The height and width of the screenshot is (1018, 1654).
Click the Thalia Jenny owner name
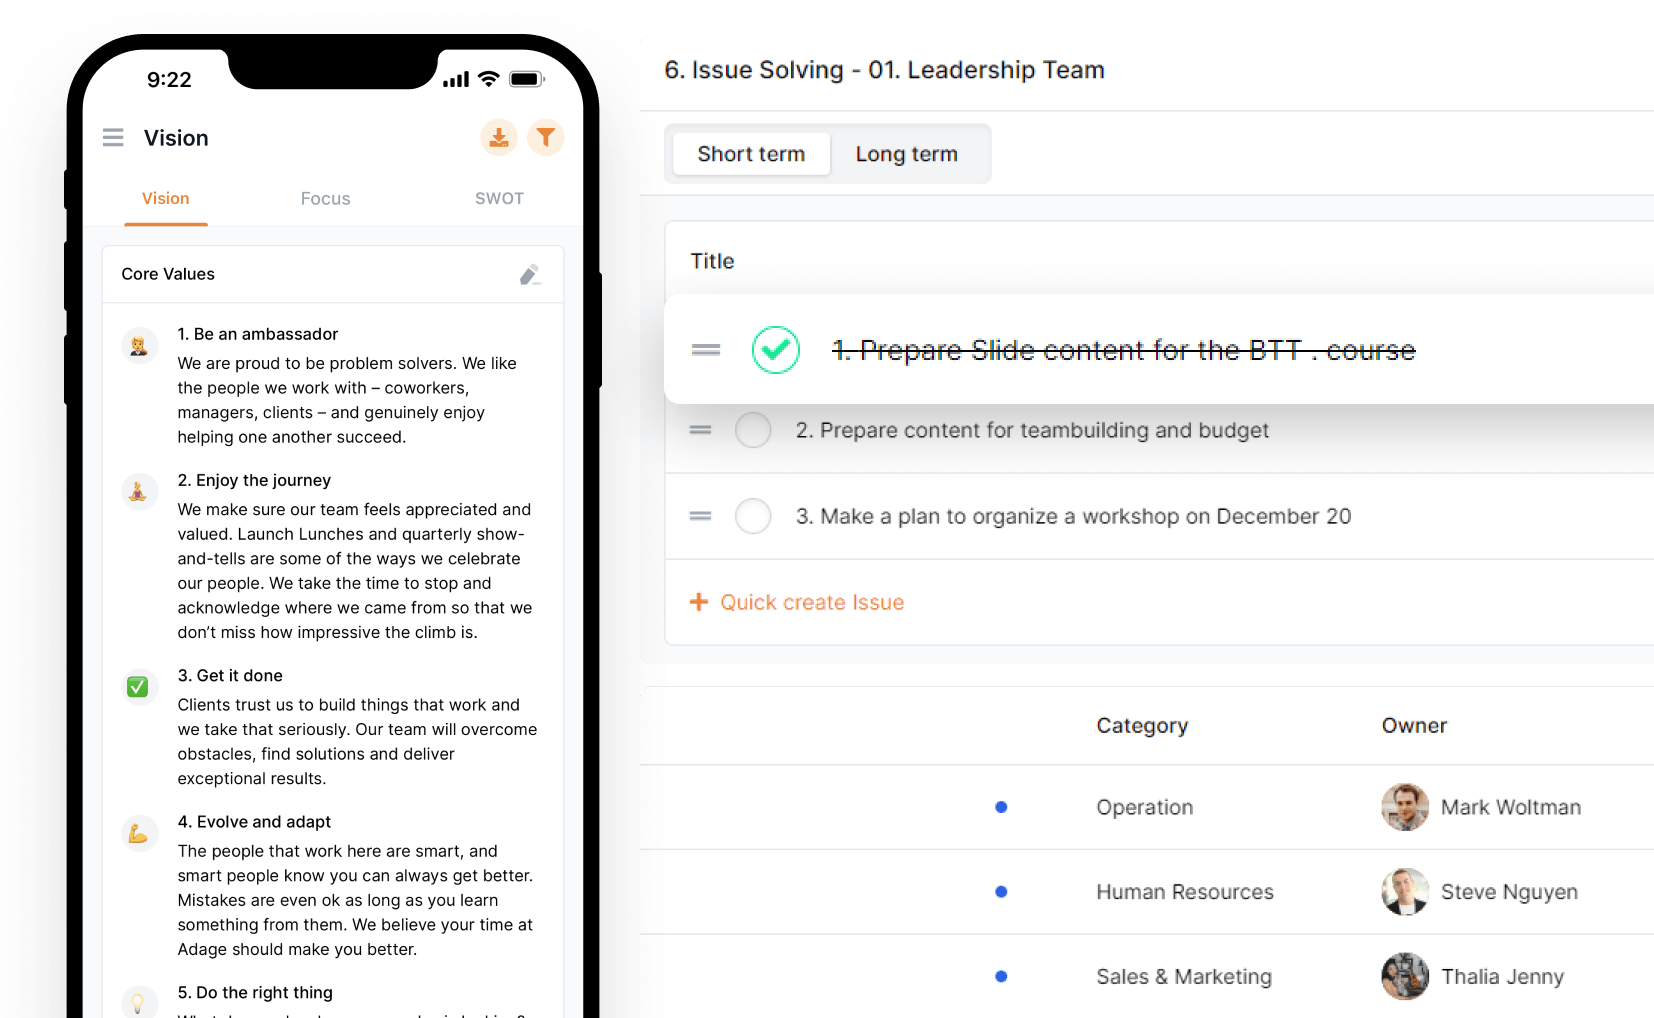tap(1502, 977)
